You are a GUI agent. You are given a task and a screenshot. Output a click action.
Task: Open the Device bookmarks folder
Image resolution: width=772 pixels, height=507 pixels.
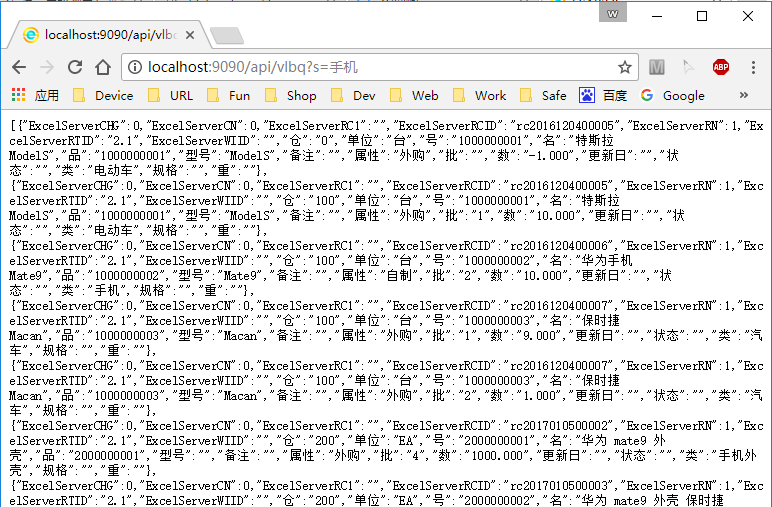pos(103,95)
